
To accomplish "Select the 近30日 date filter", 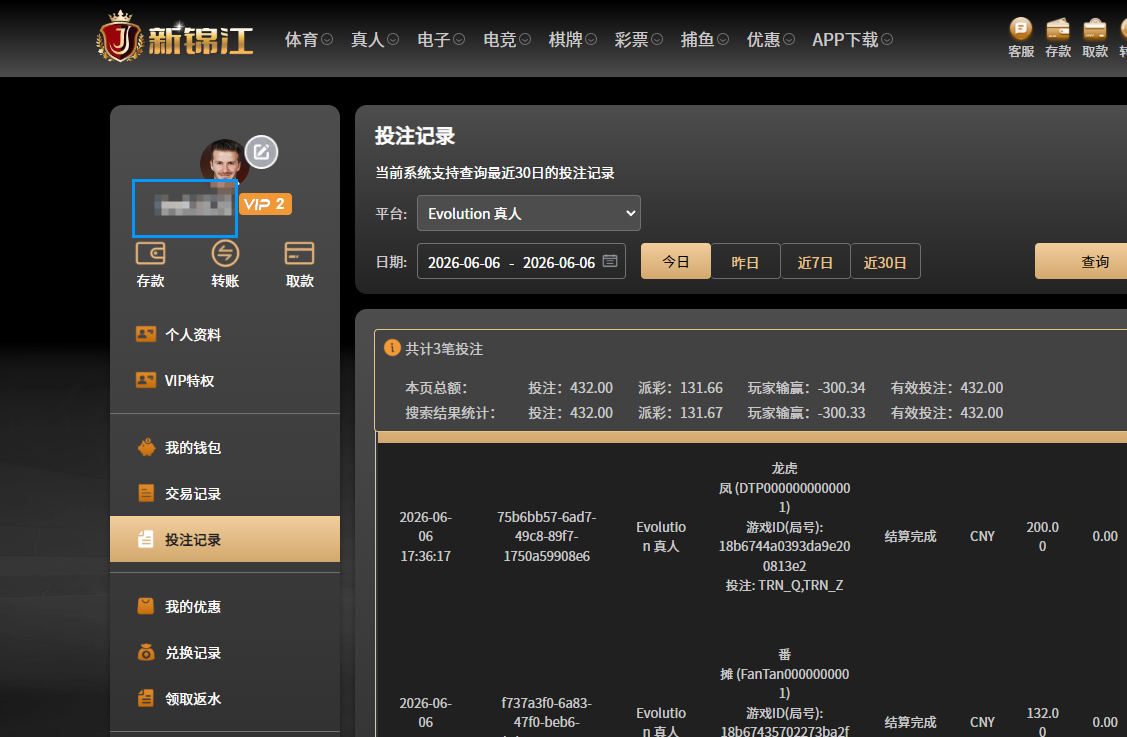I will tap(886, 262).
